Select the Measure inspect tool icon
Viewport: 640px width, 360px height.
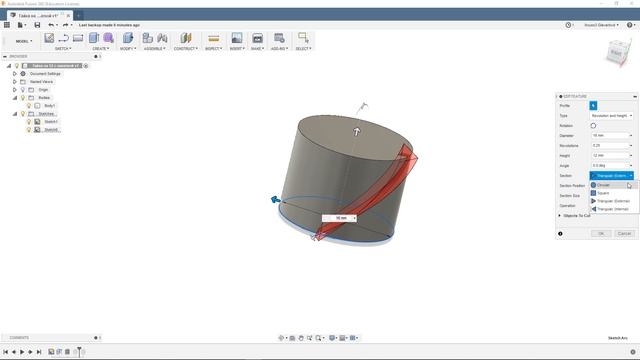pos(213,38)
